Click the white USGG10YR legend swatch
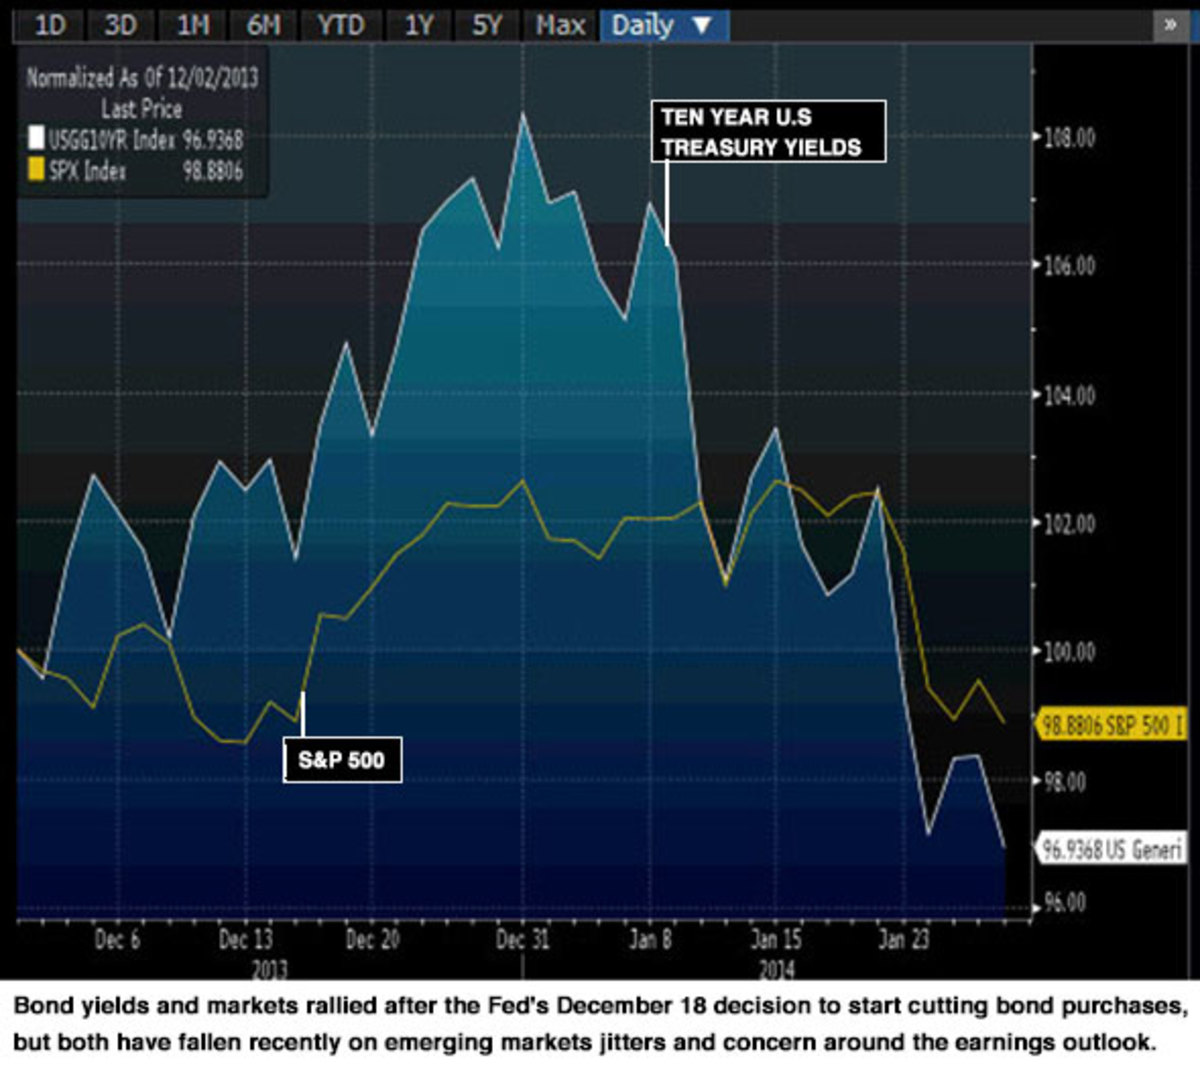 [36, 139]
